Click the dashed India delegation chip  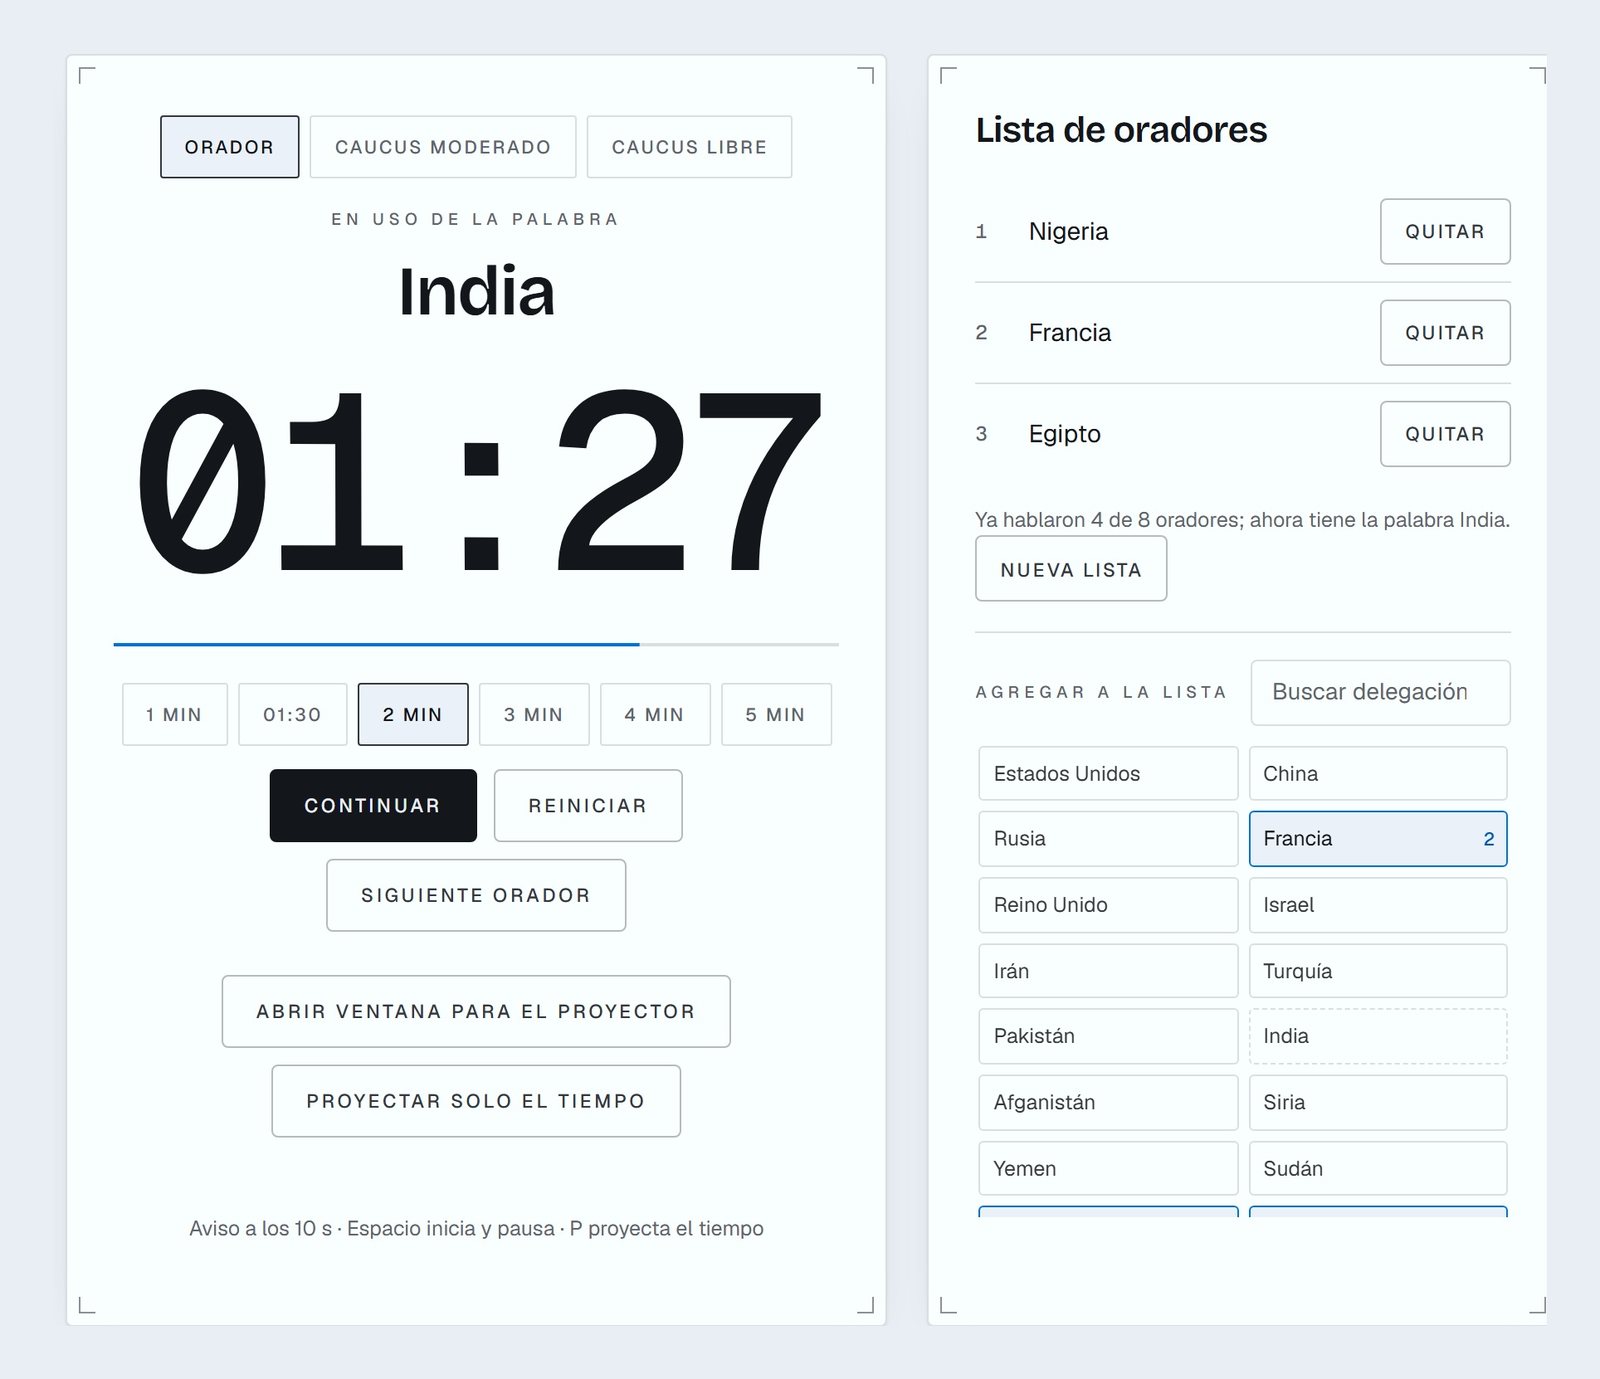(1378, 1036)
